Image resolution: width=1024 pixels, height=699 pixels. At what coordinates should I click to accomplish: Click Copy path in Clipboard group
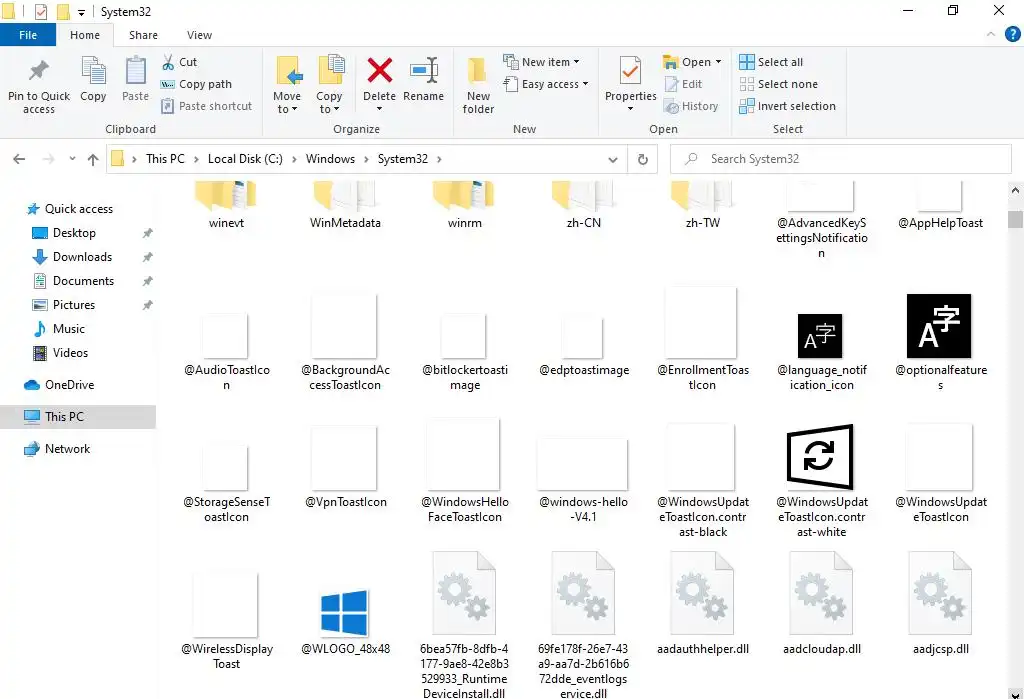click(x=197, y=84)
